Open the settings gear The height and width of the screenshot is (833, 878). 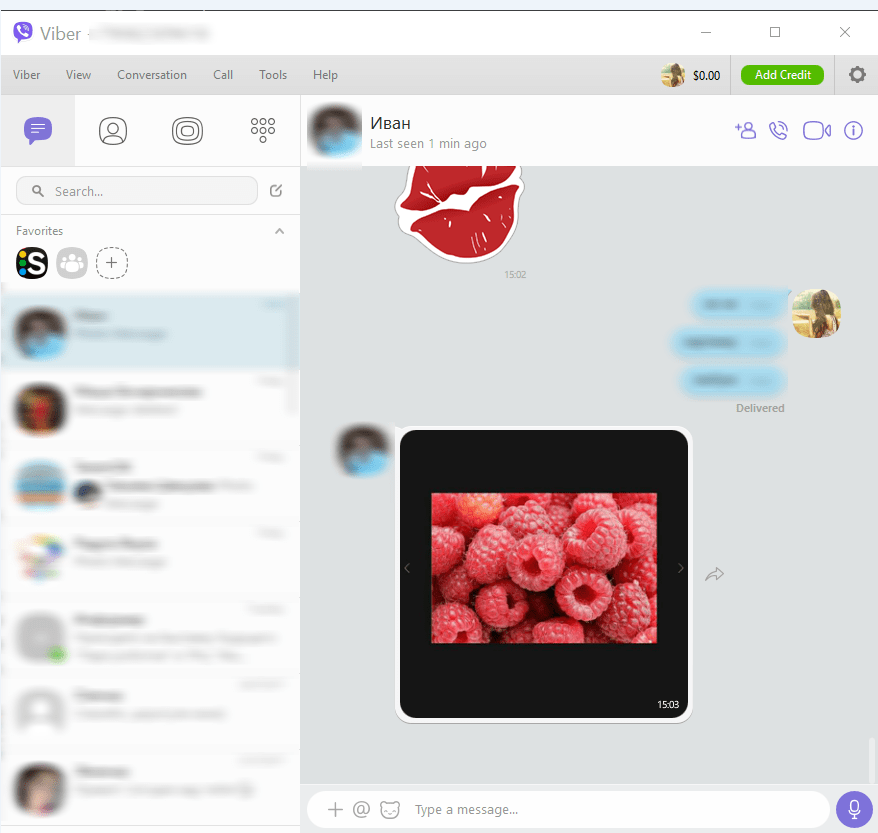click(x=857, y=75)
